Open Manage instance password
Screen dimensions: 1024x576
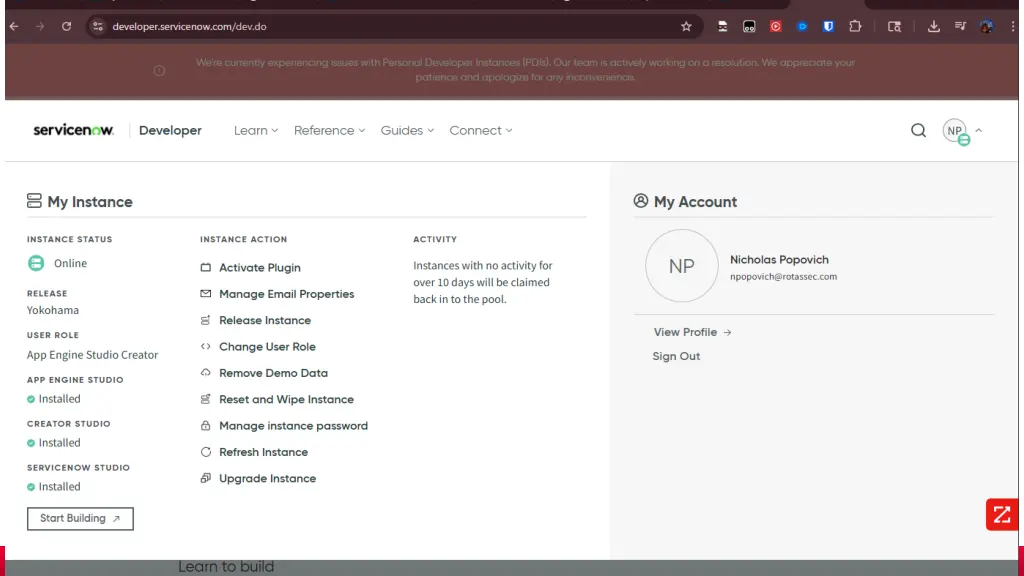click(x=294, y=426)
